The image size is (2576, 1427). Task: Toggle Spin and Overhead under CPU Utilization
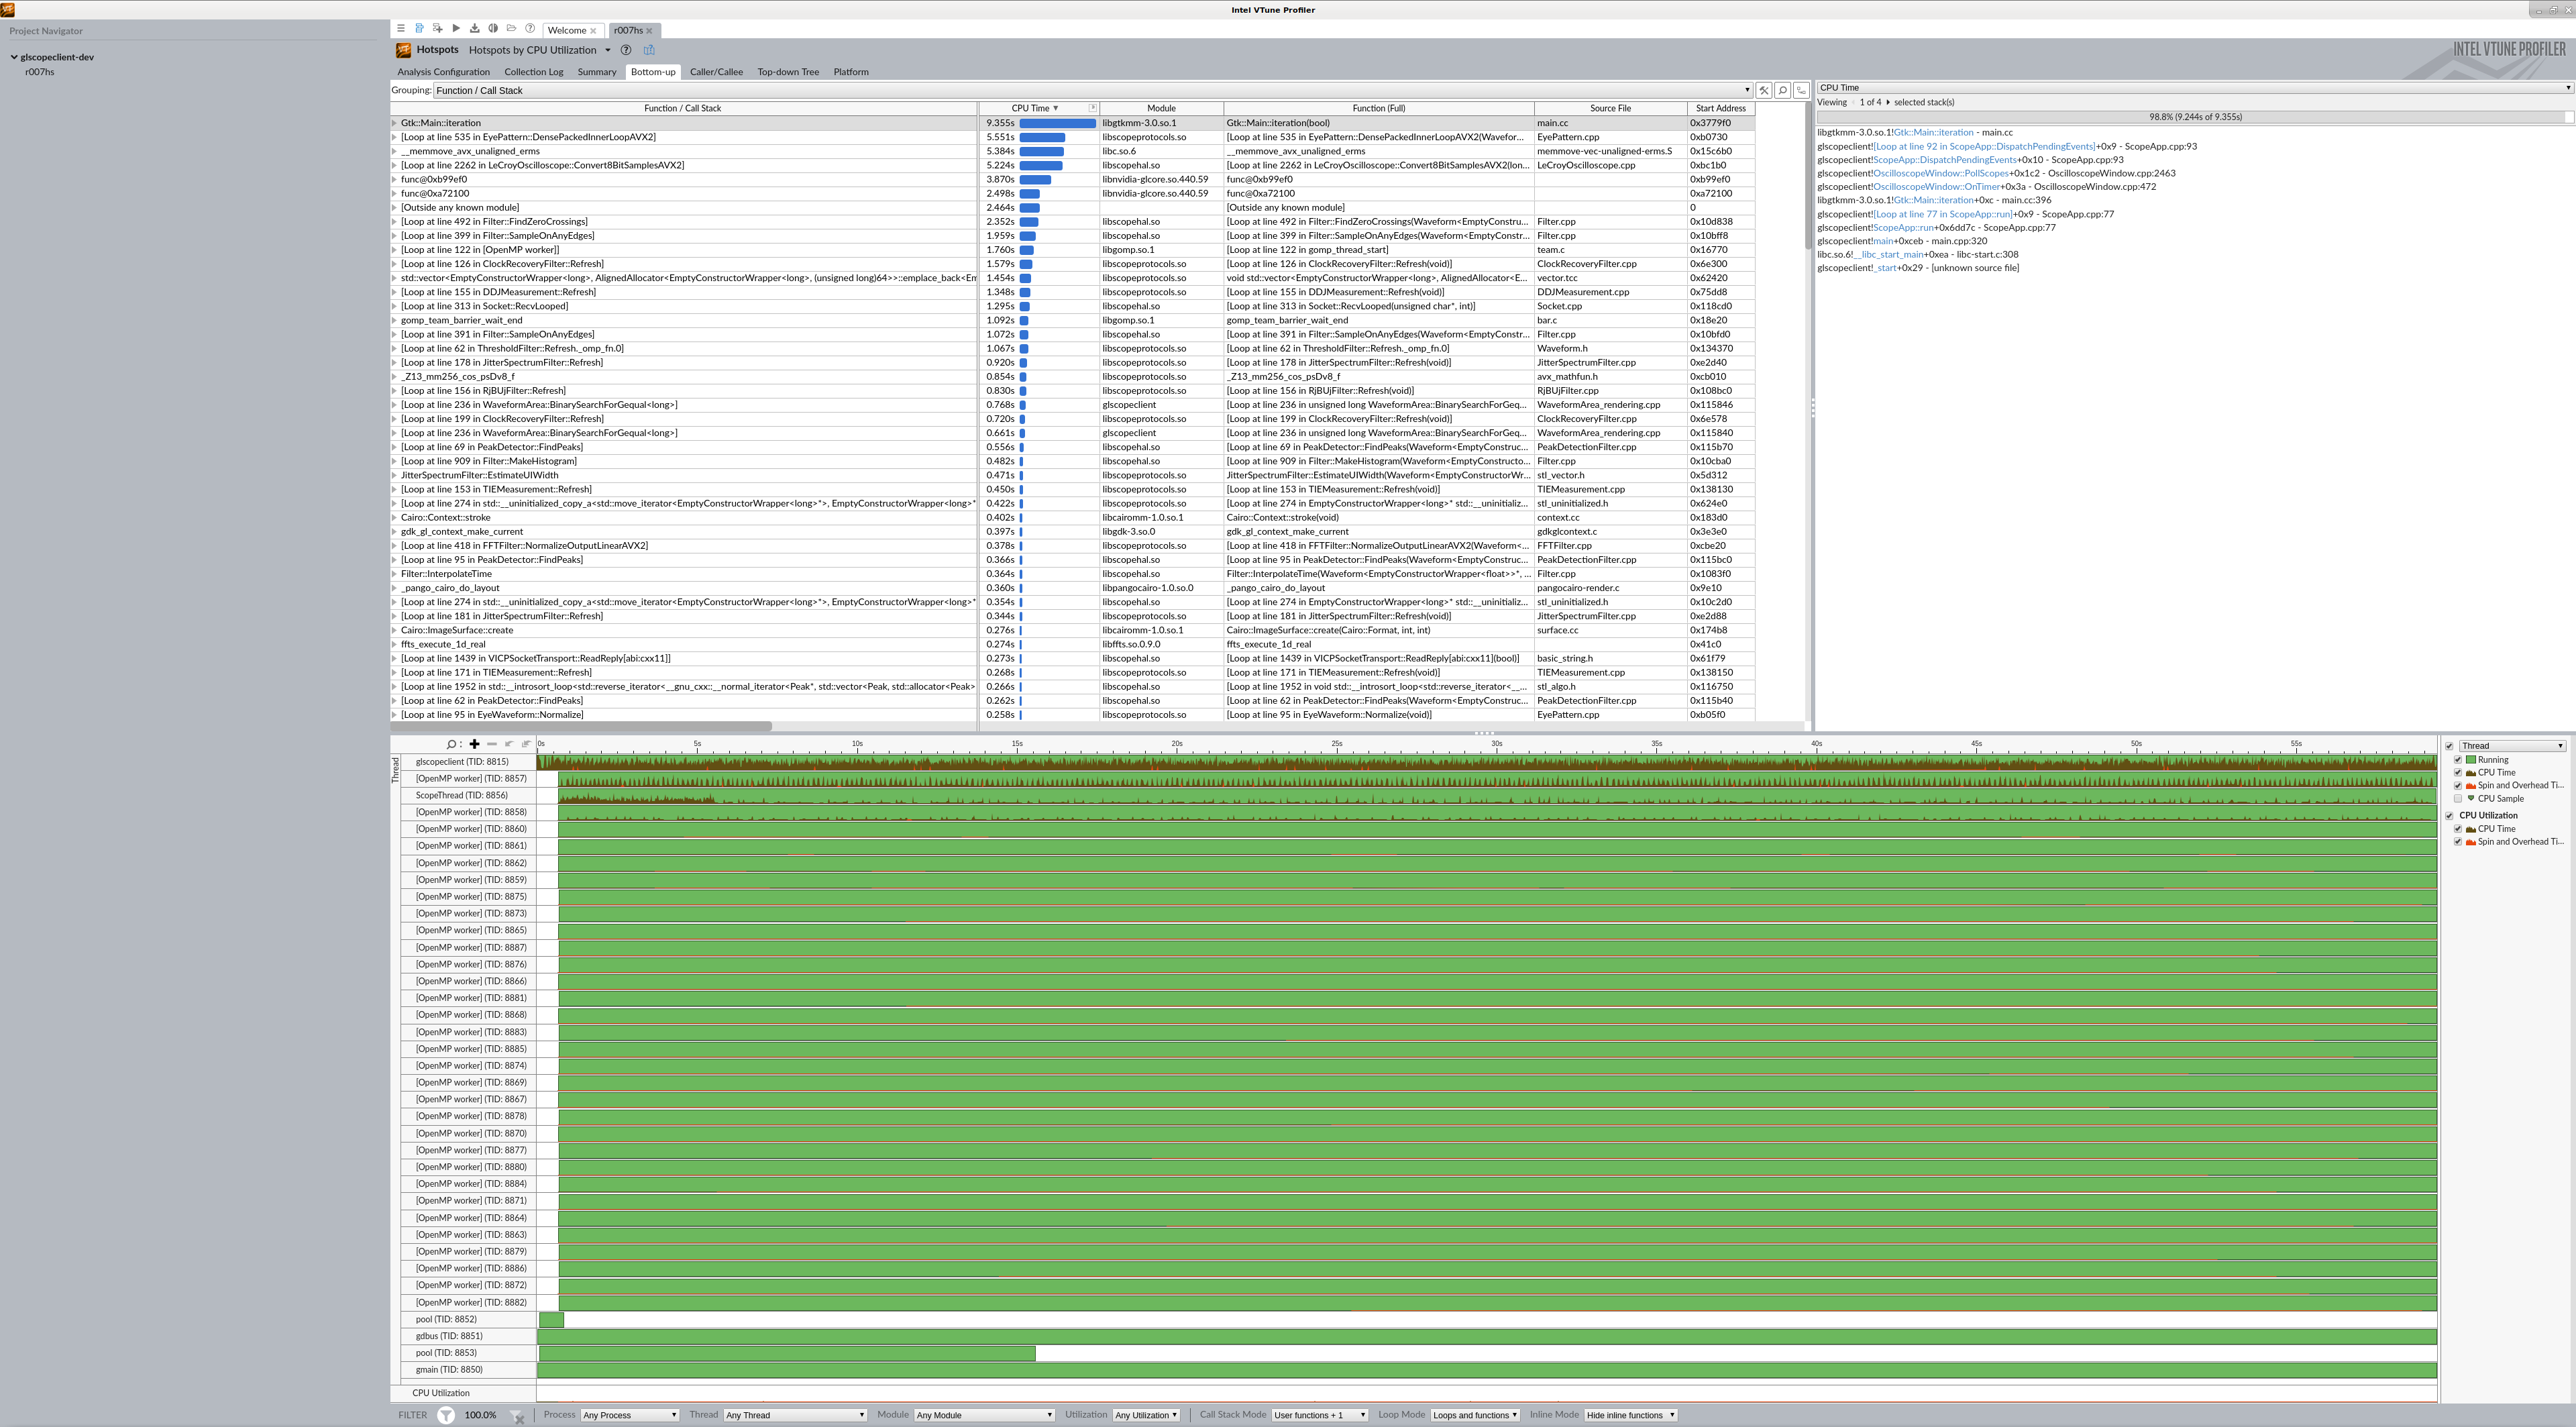pyautogui.click(x=2458, y=842)
